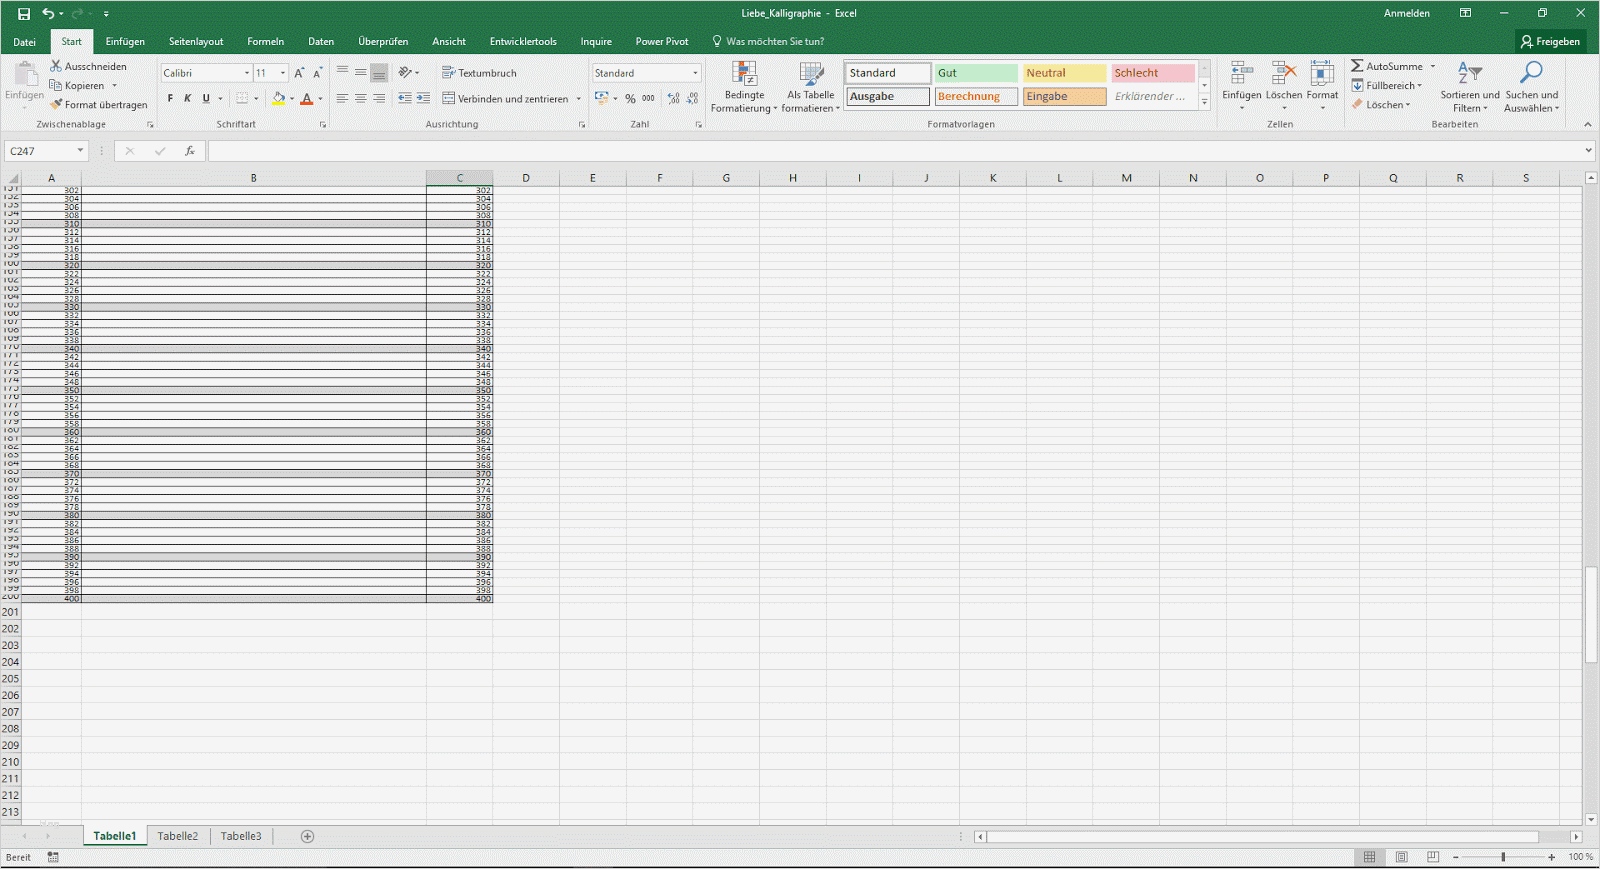Viewport: 1600px width, 869px height.
Task: Toggle Textumbruch wrap text
Action: tap(479, 73)
